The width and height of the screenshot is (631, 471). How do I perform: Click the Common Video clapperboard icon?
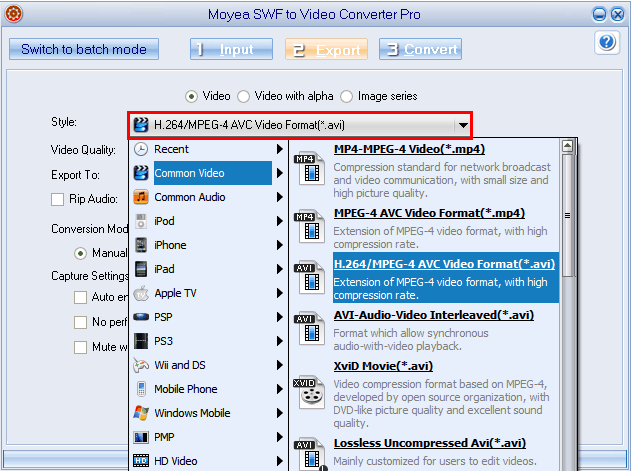point(141,173)
